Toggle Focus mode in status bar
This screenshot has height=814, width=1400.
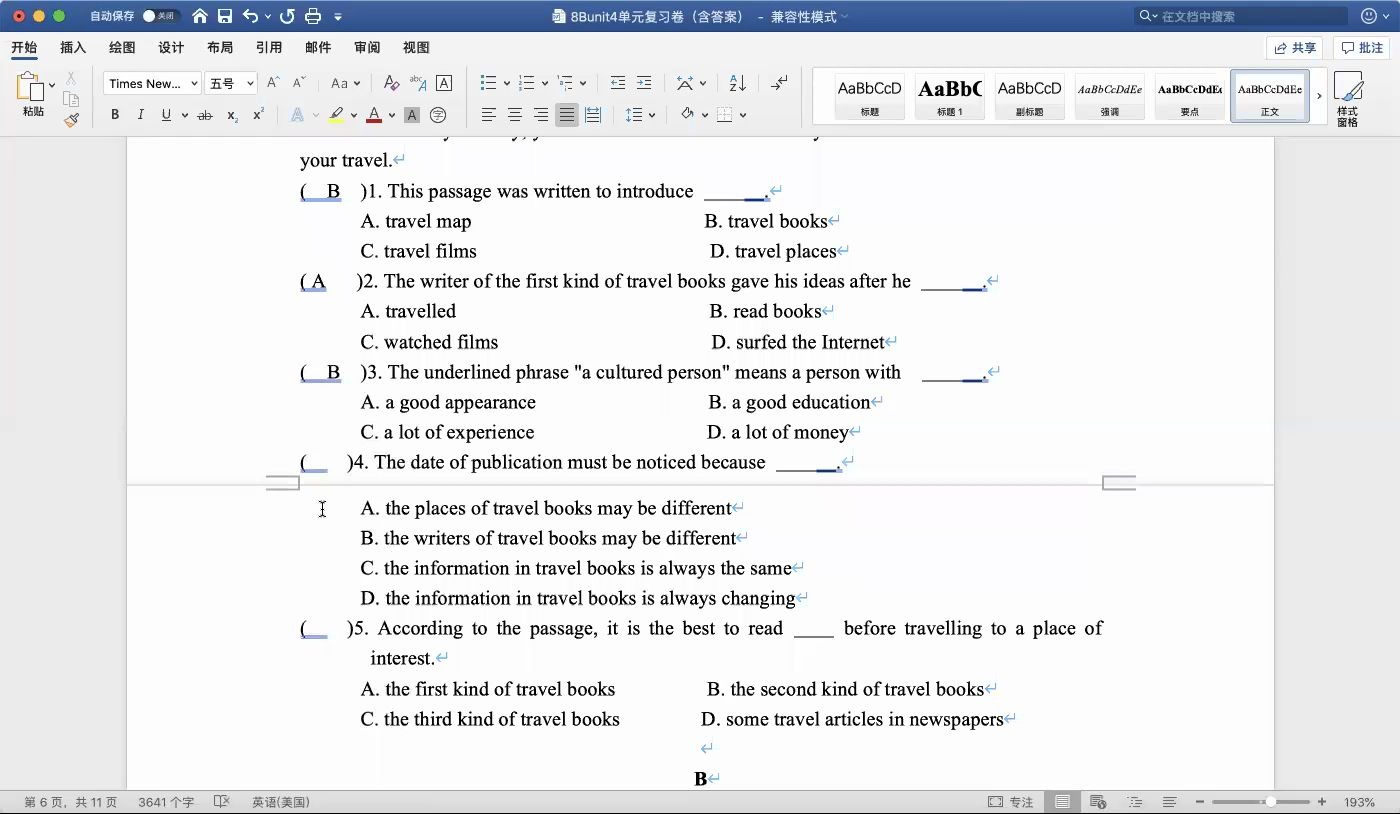1011,802
